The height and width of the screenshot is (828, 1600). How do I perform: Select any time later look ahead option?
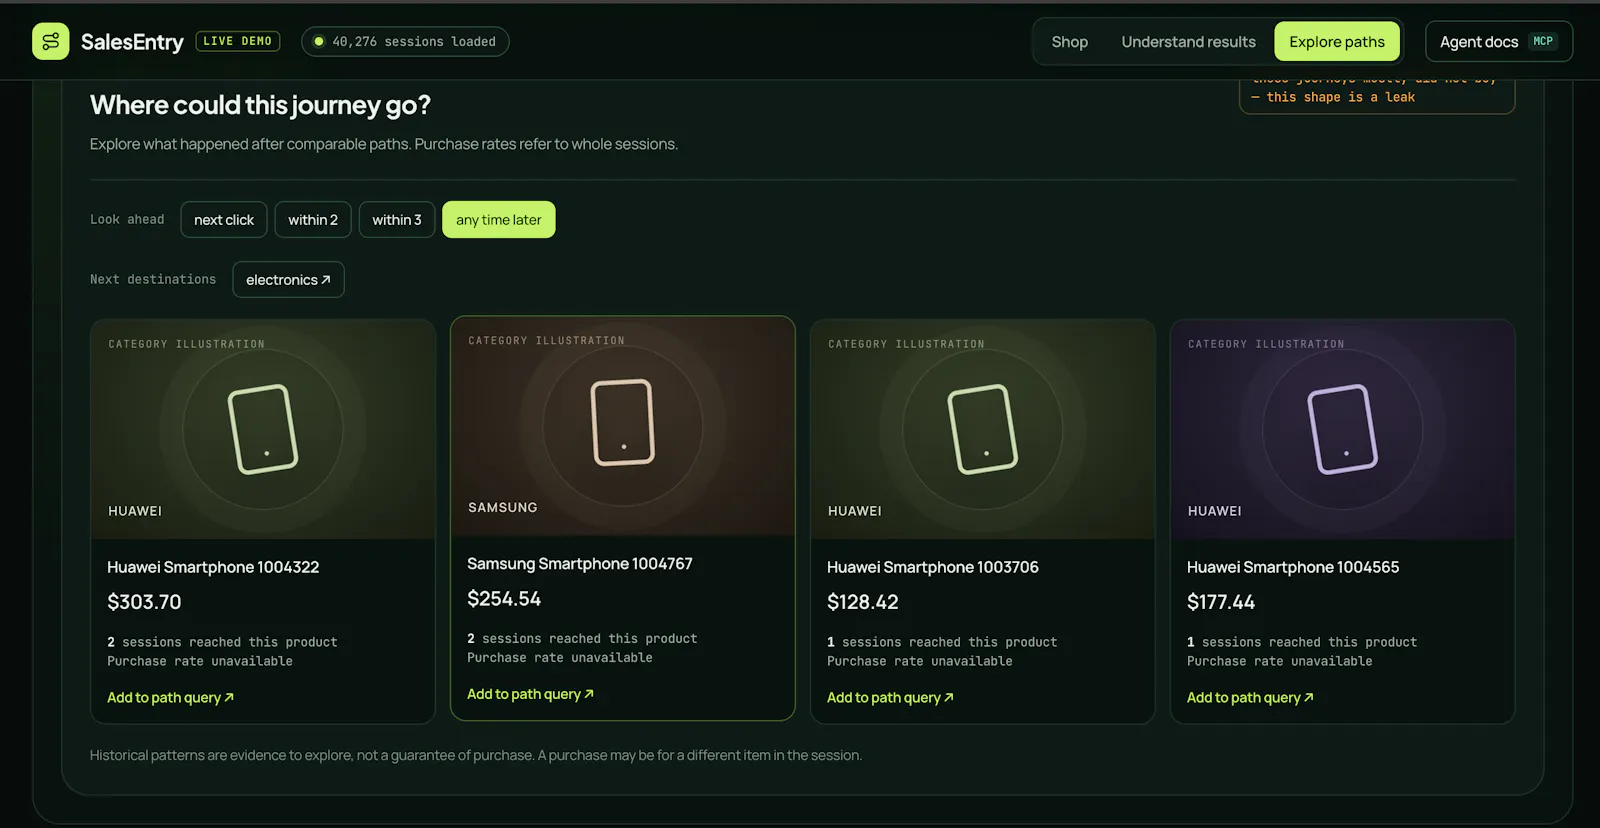coord(498,220)
